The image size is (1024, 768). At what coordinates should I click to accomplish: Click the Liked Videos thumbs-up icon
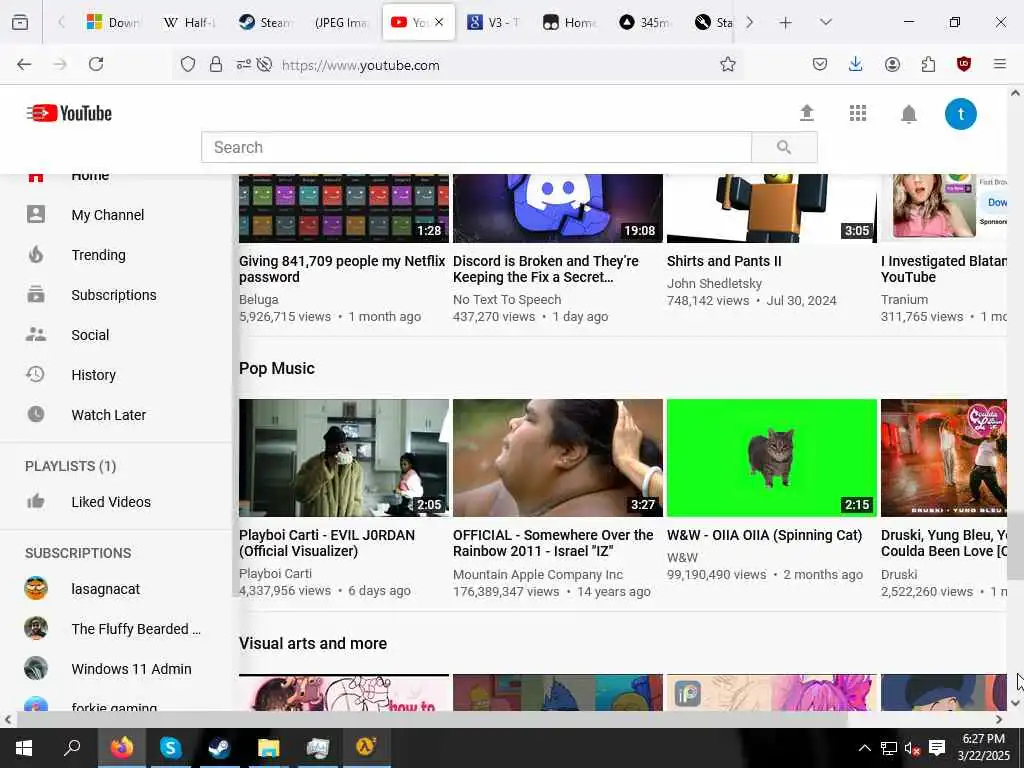point(36,501)
